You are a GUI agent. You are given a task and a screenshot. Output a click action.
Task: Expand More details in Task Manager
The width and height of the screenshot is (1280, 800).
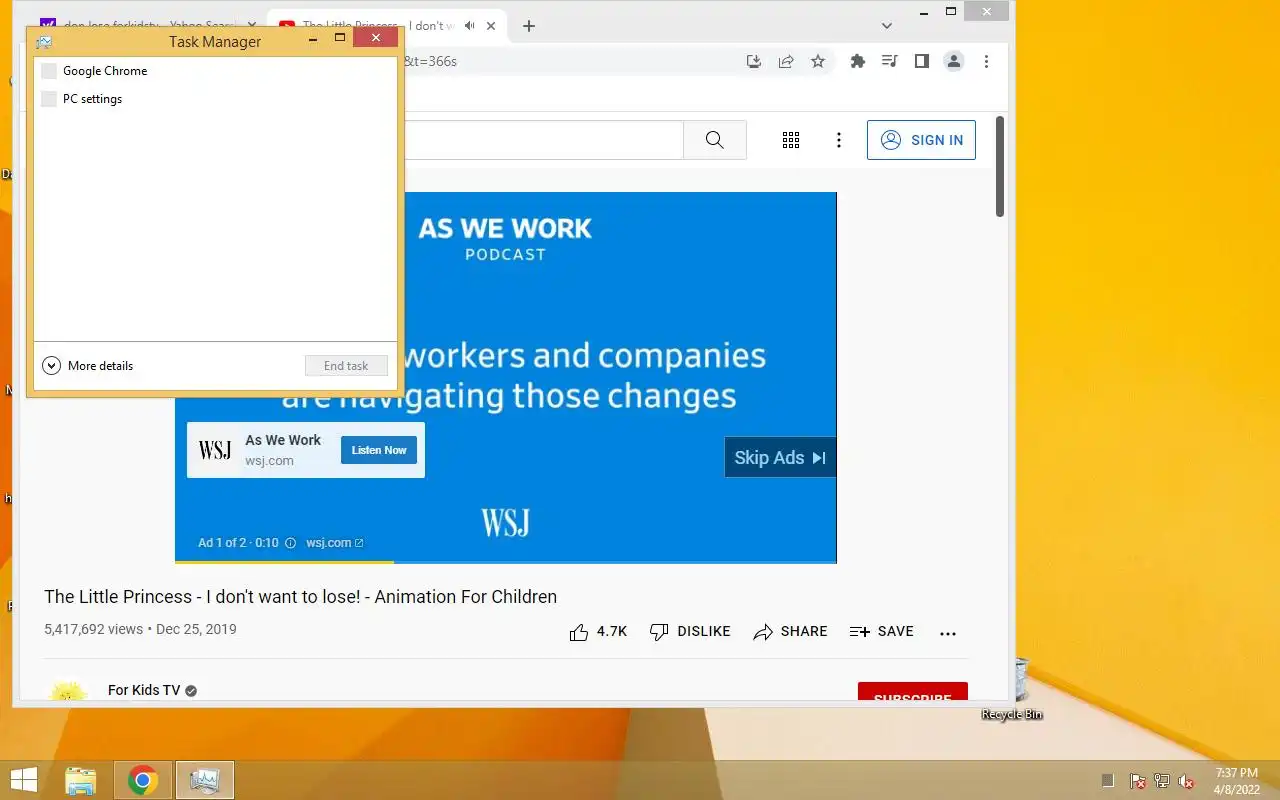(x=88, y=366)
